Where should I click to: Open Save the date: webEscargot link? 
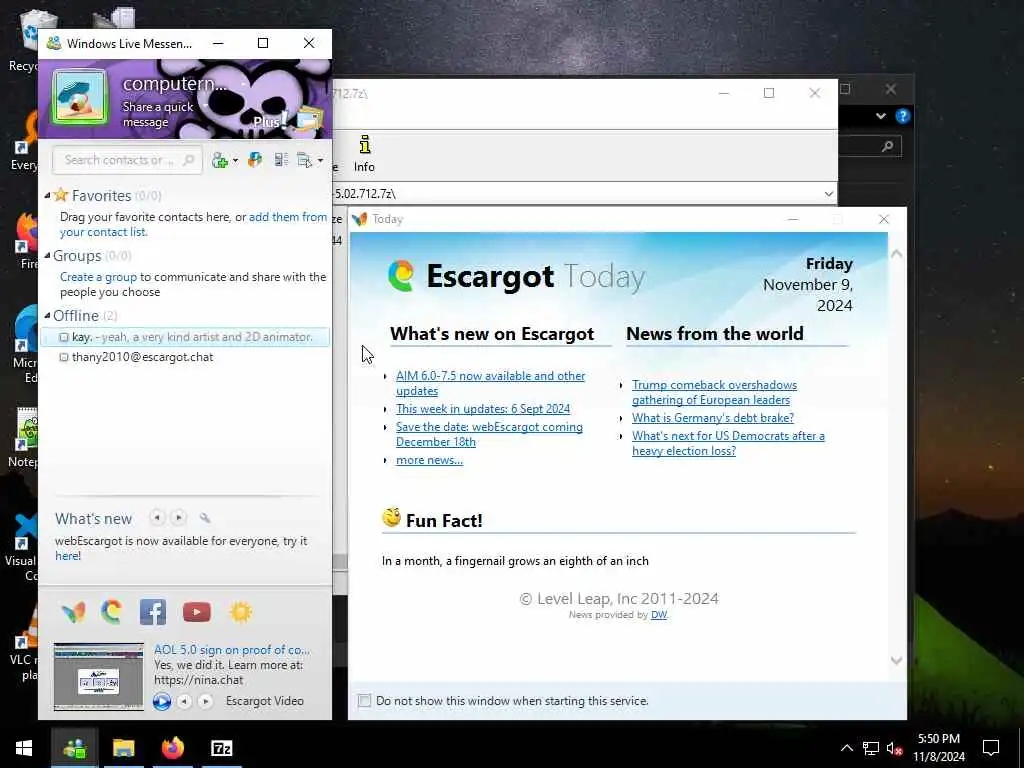(489, 434)
